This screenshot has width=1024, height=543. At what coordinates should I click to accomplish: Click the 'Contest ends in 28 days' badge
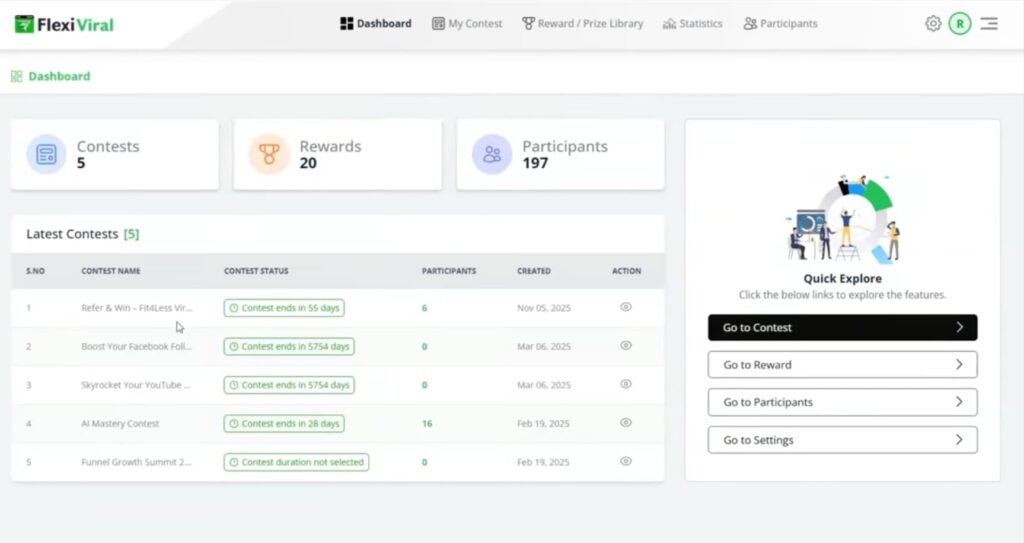tap(284, 423)
